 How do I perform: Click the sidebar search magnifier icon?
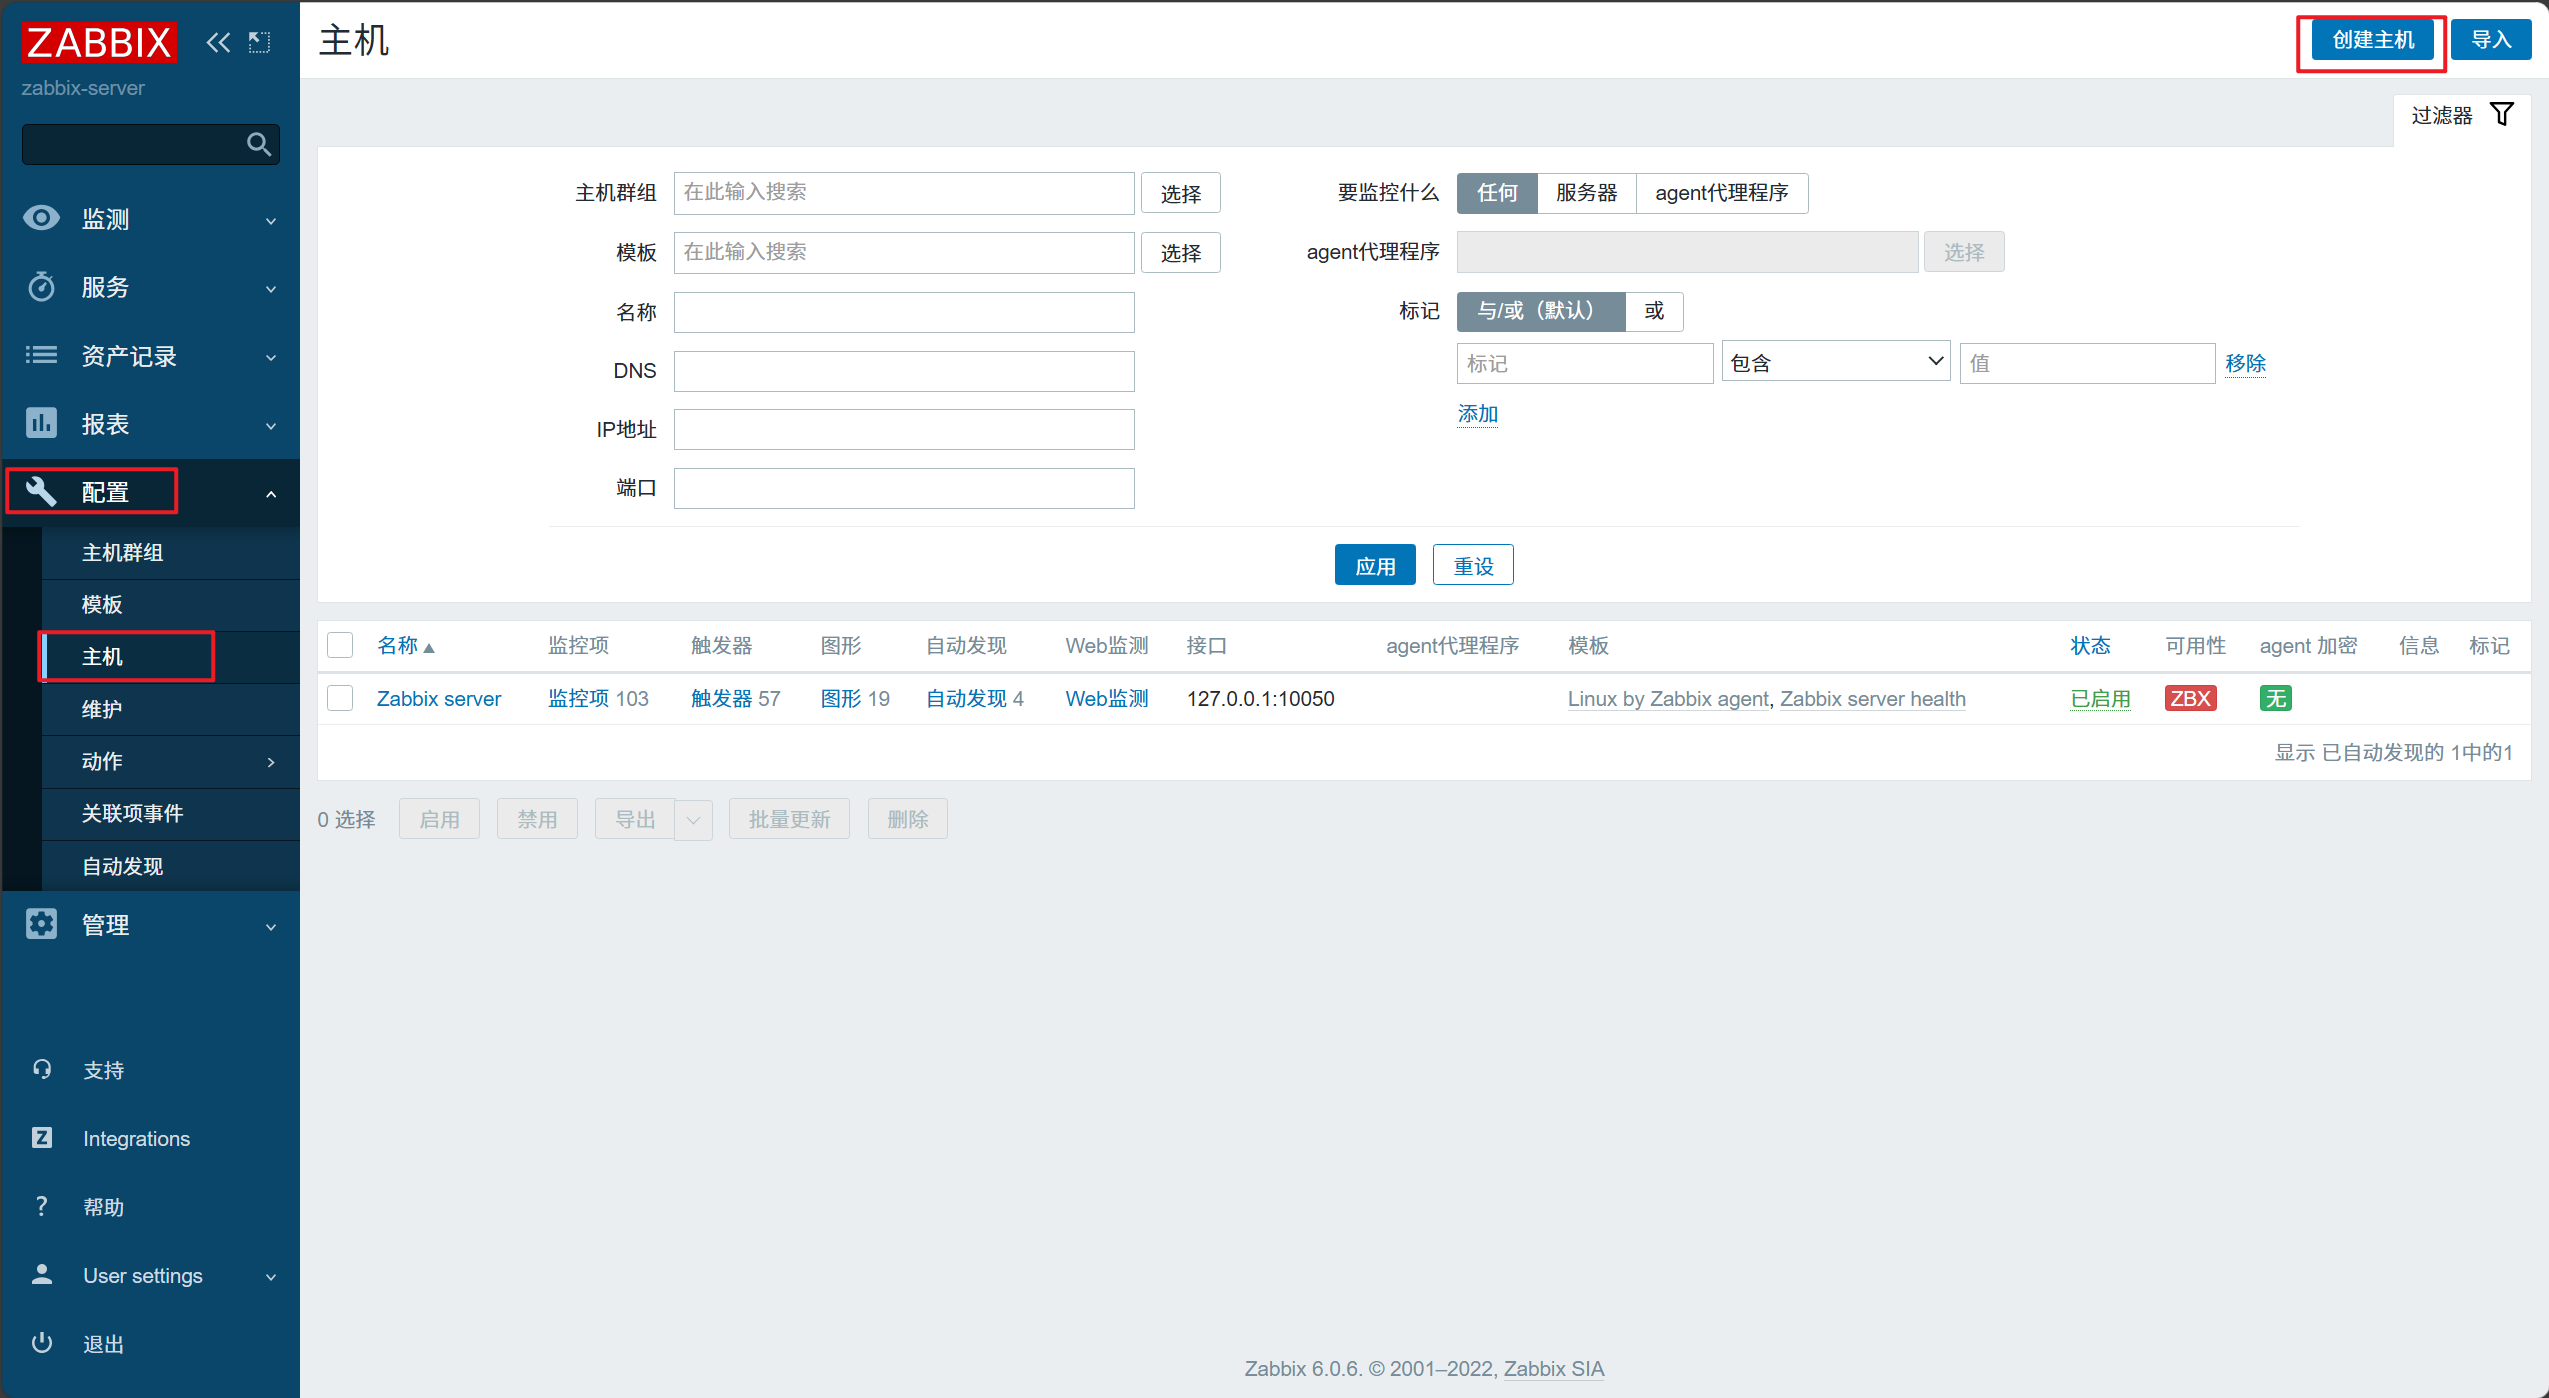[x=259, y=145]
